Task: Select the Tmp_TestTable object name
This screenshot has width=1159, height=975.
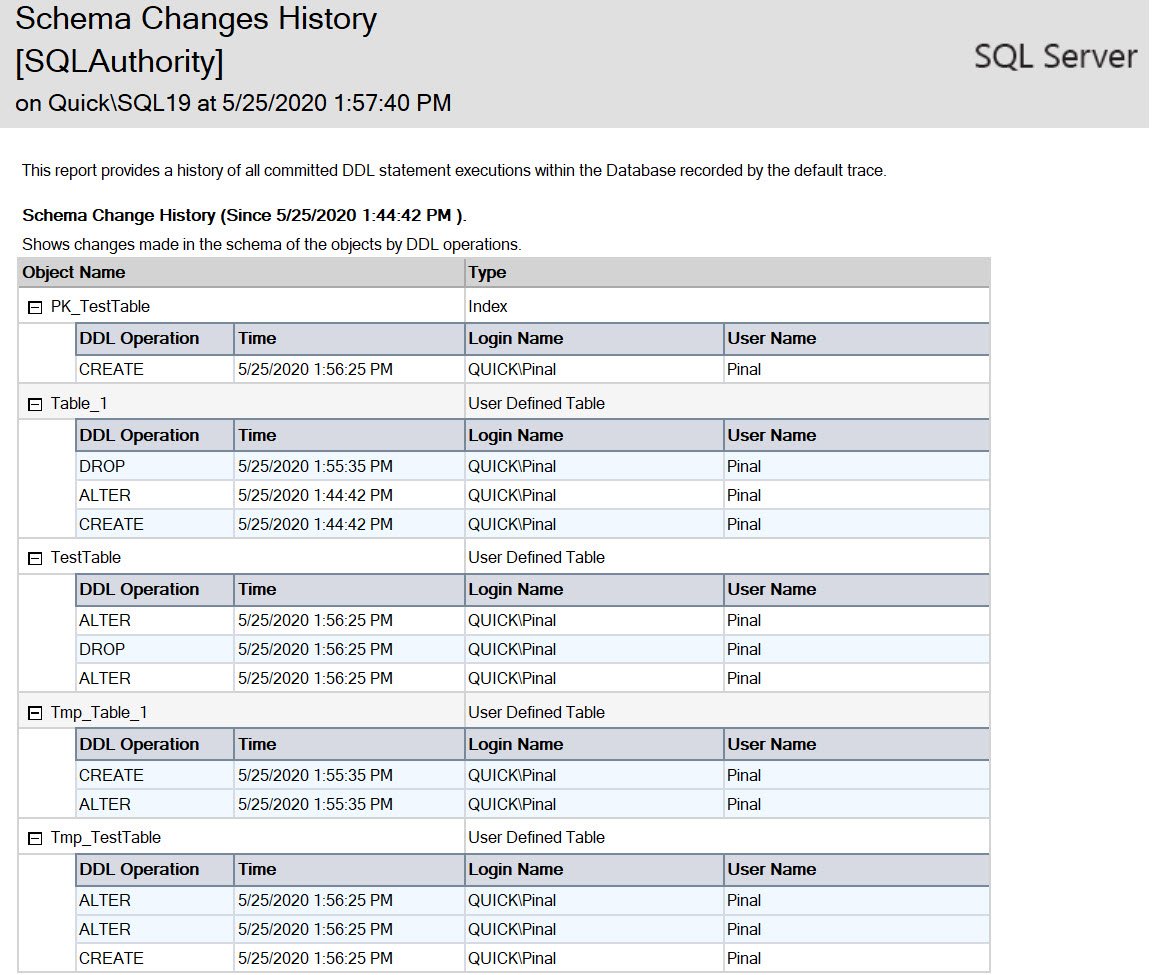Action: point(106,837)
